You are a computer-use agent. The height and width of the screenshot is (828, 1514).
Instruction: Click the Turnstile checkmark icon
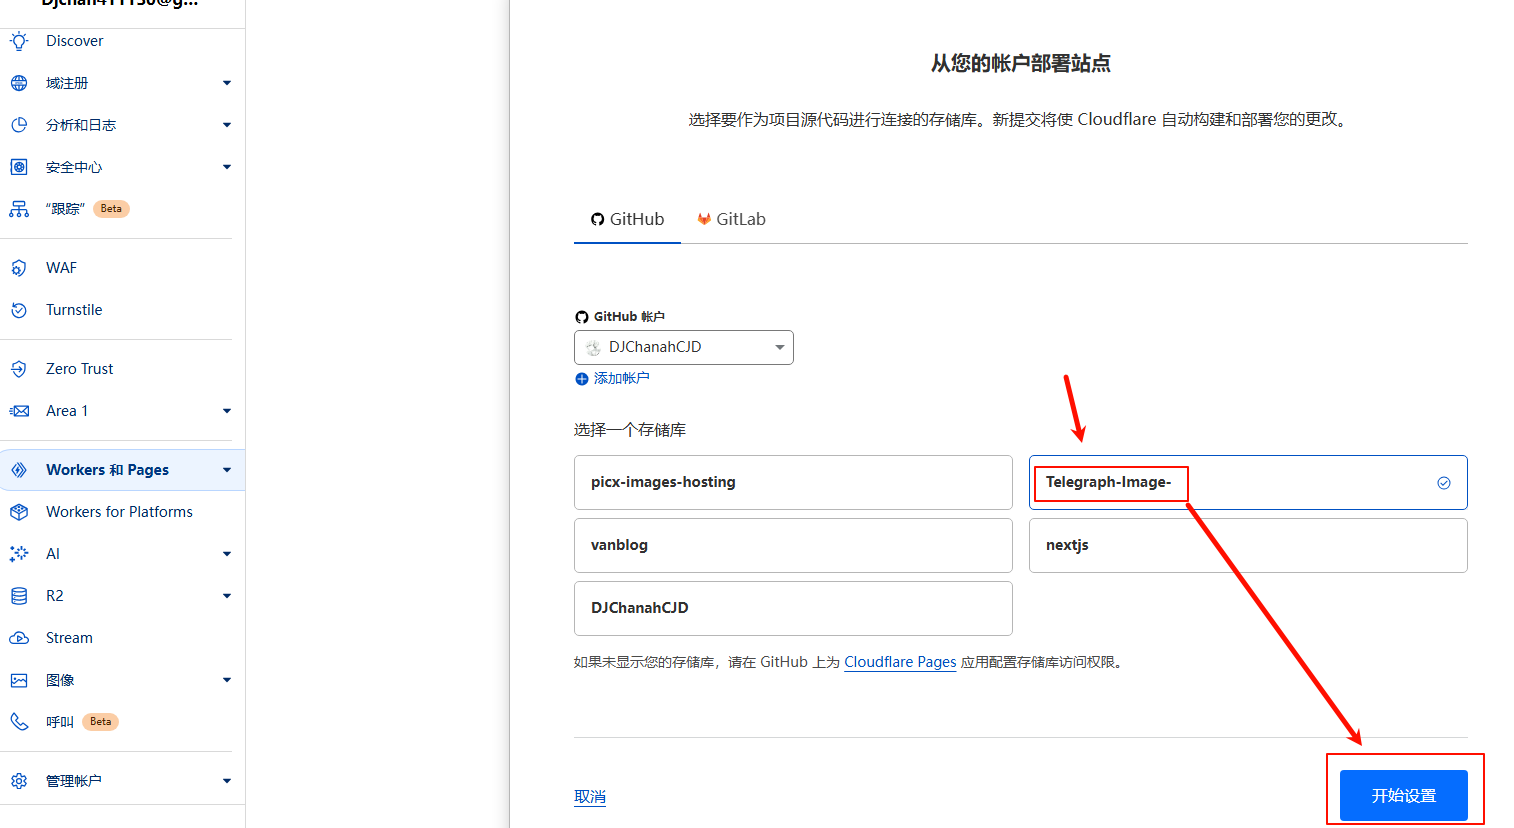coord(19,310)
